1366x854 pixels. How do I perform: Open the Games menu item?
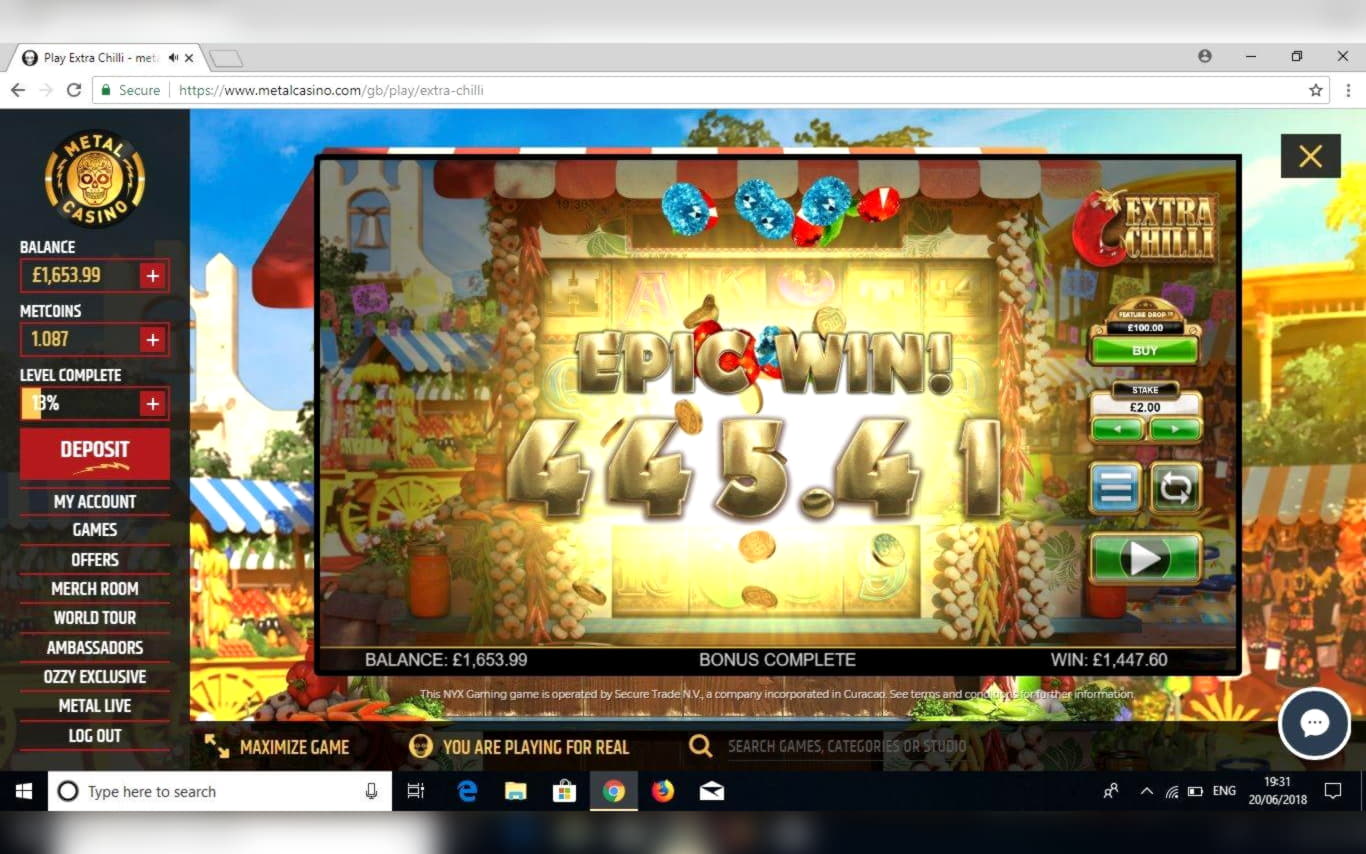point(95,530)
